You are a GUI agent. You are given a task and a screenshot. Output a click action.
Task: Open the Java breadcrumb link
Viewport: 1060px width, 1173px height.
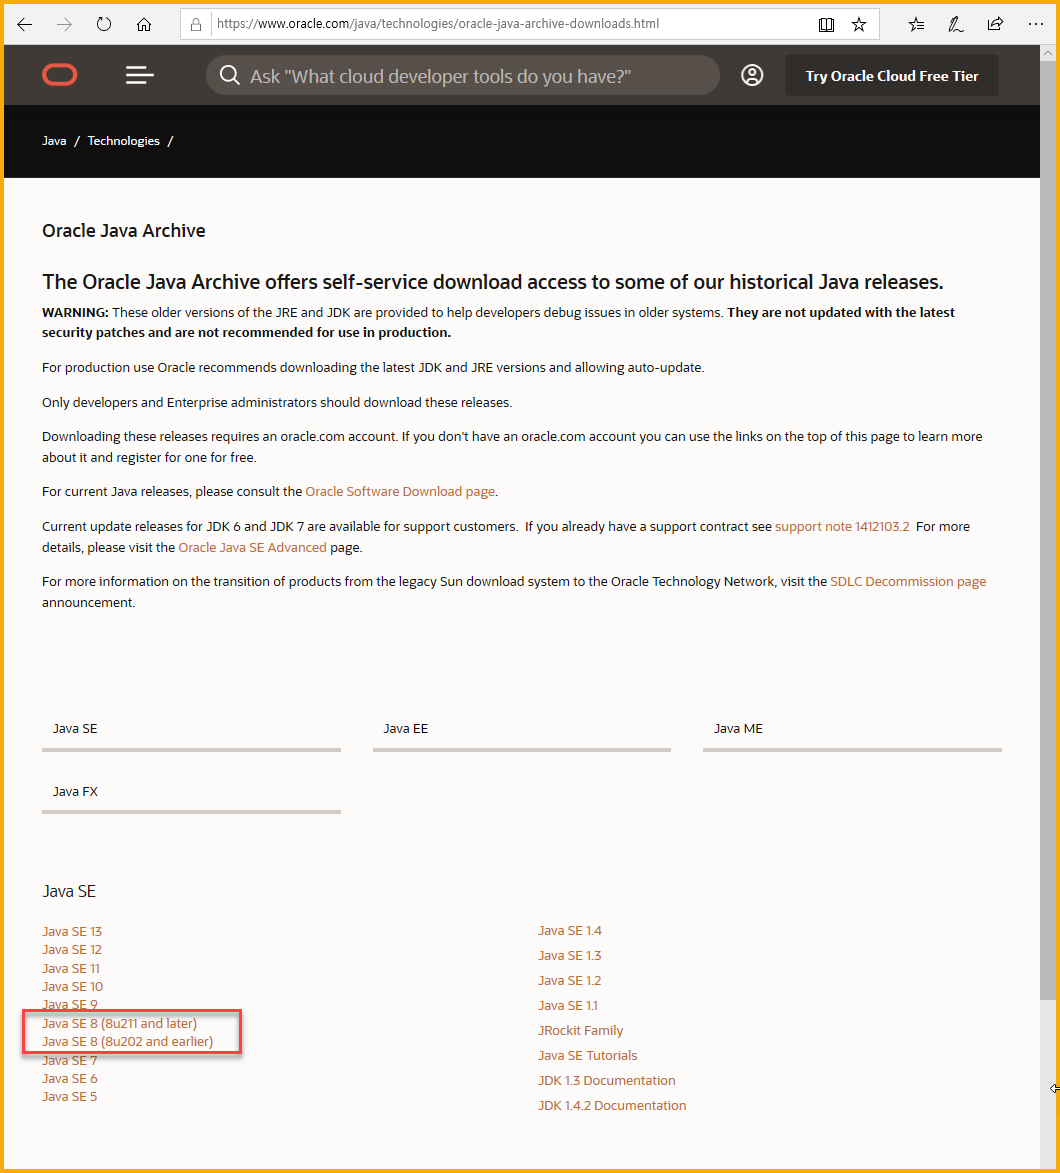54,141
